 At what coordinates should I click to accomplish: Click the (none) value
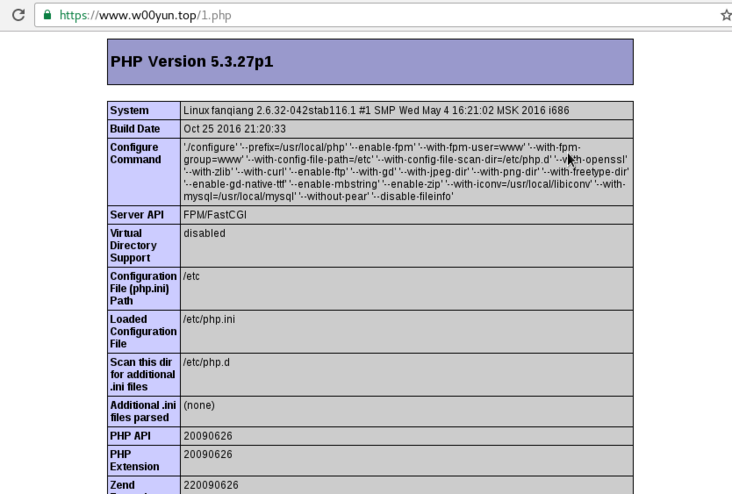tap(199, 405)
